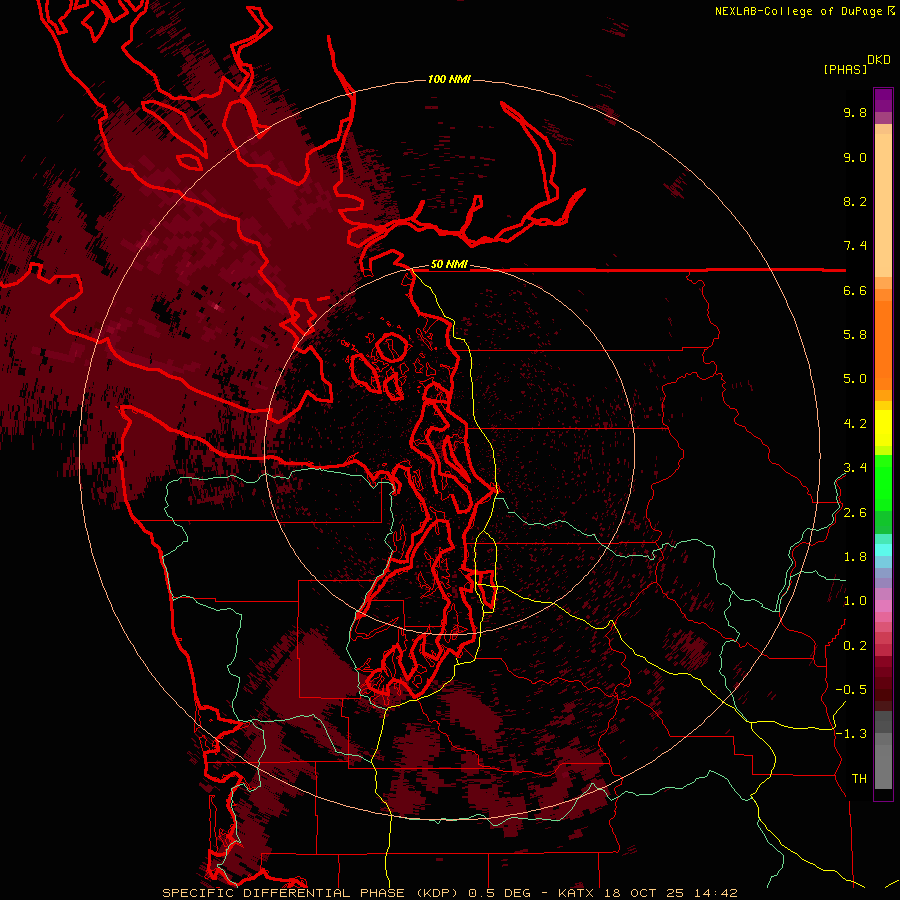
Task: Click the 1.8 value on the color scale
Action: tap(855, 557)
